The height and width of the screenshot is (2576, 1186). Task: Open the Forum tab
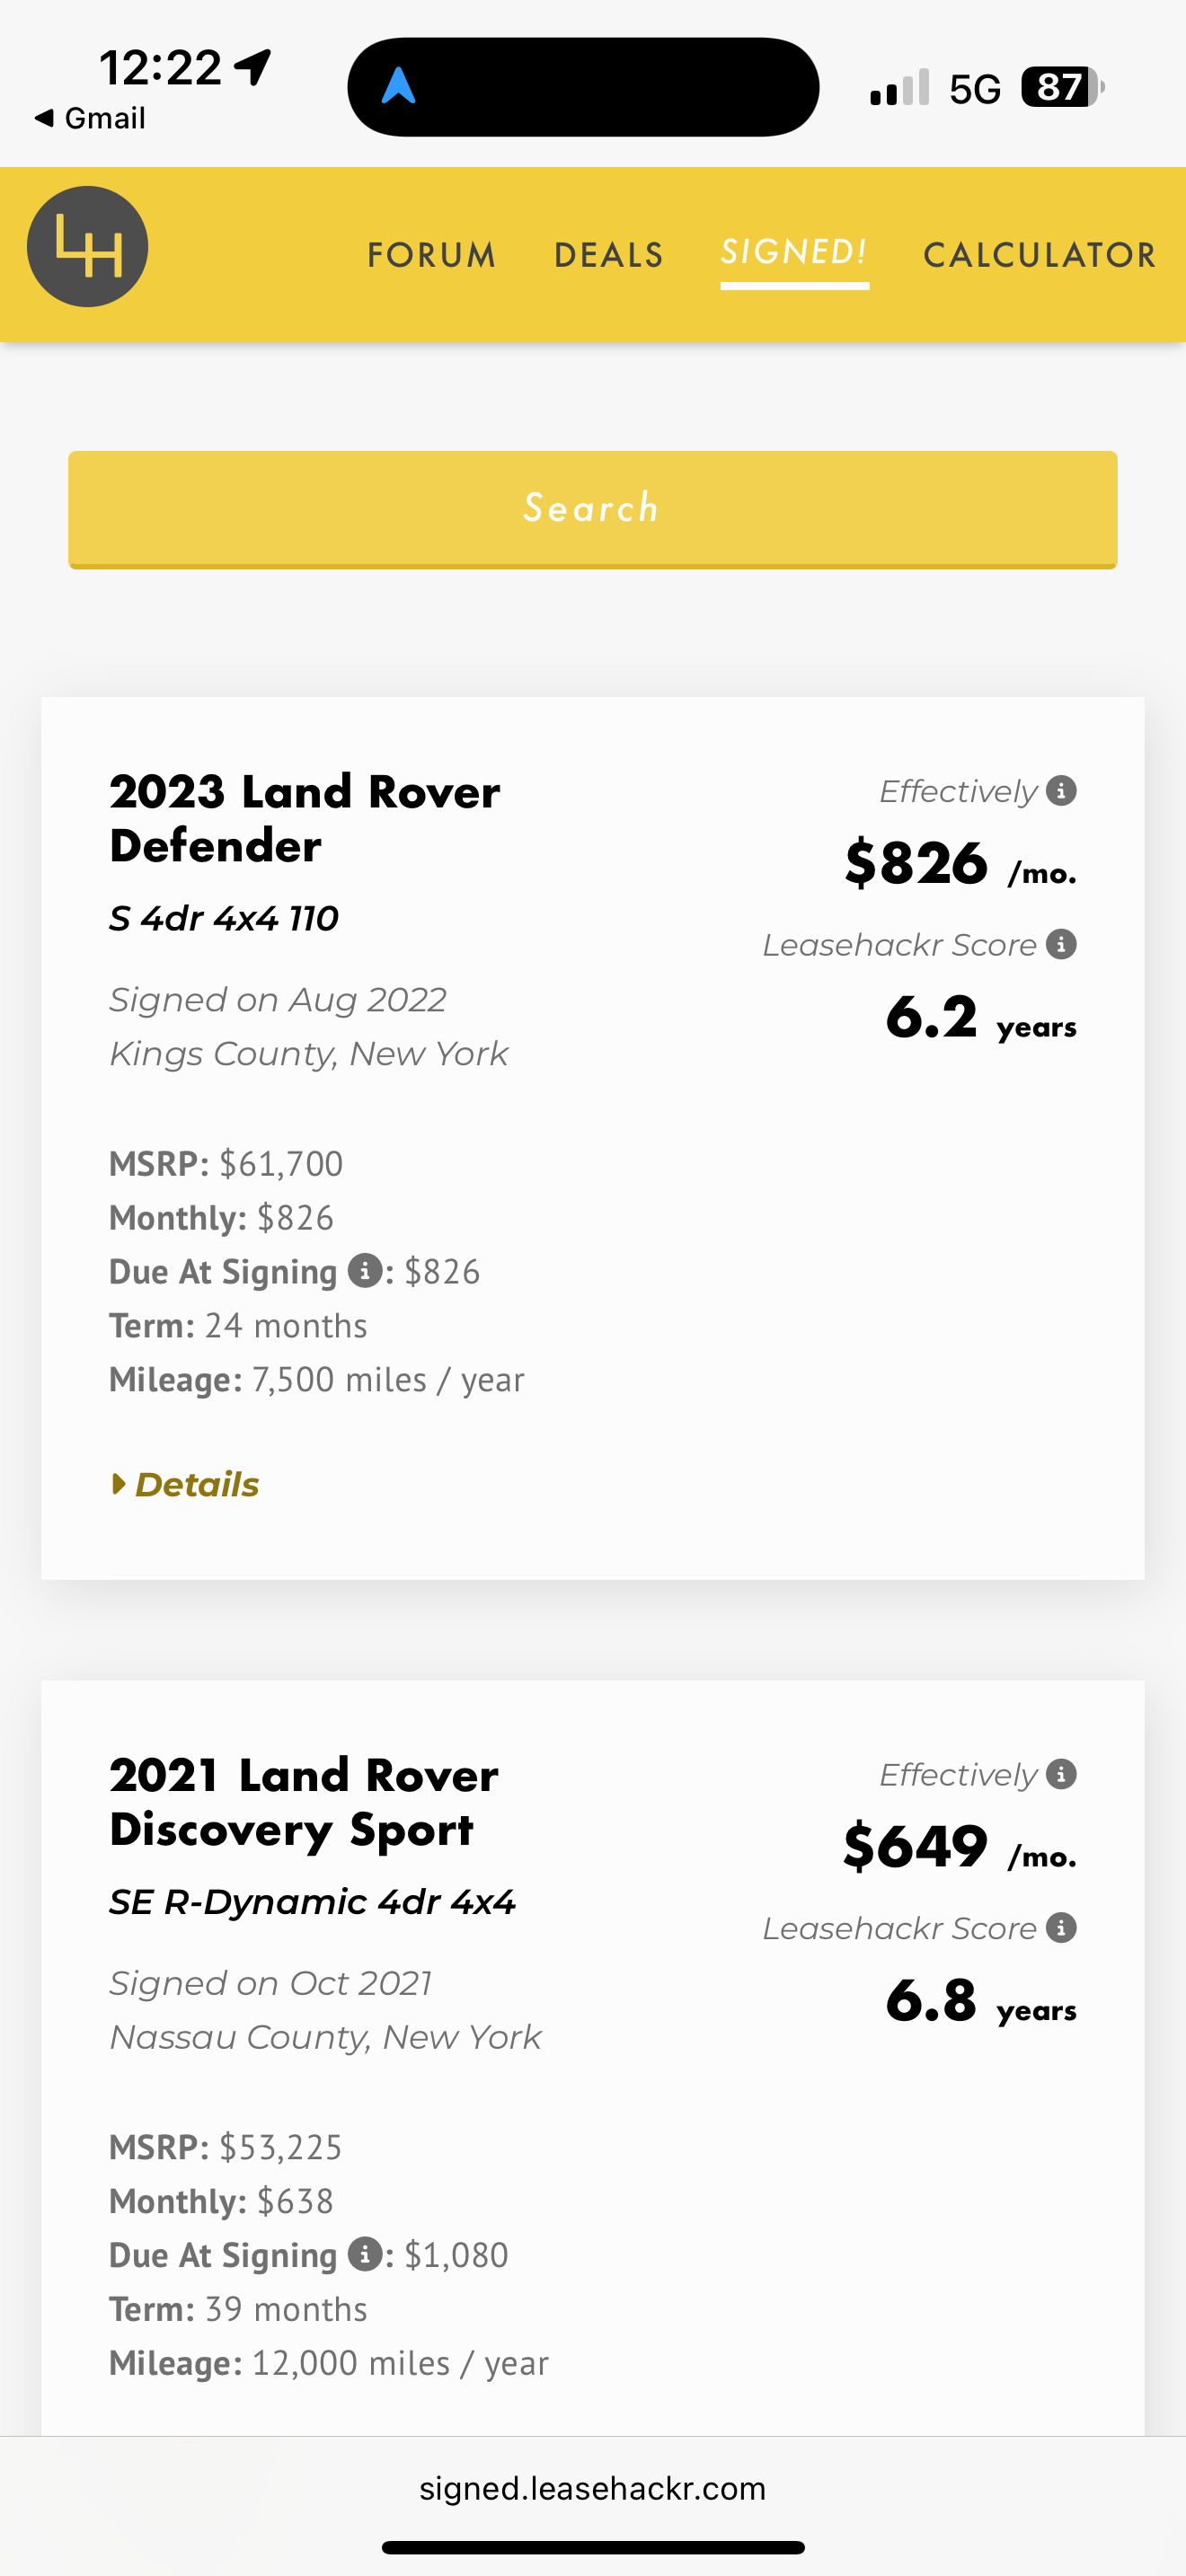click(431, 255)
